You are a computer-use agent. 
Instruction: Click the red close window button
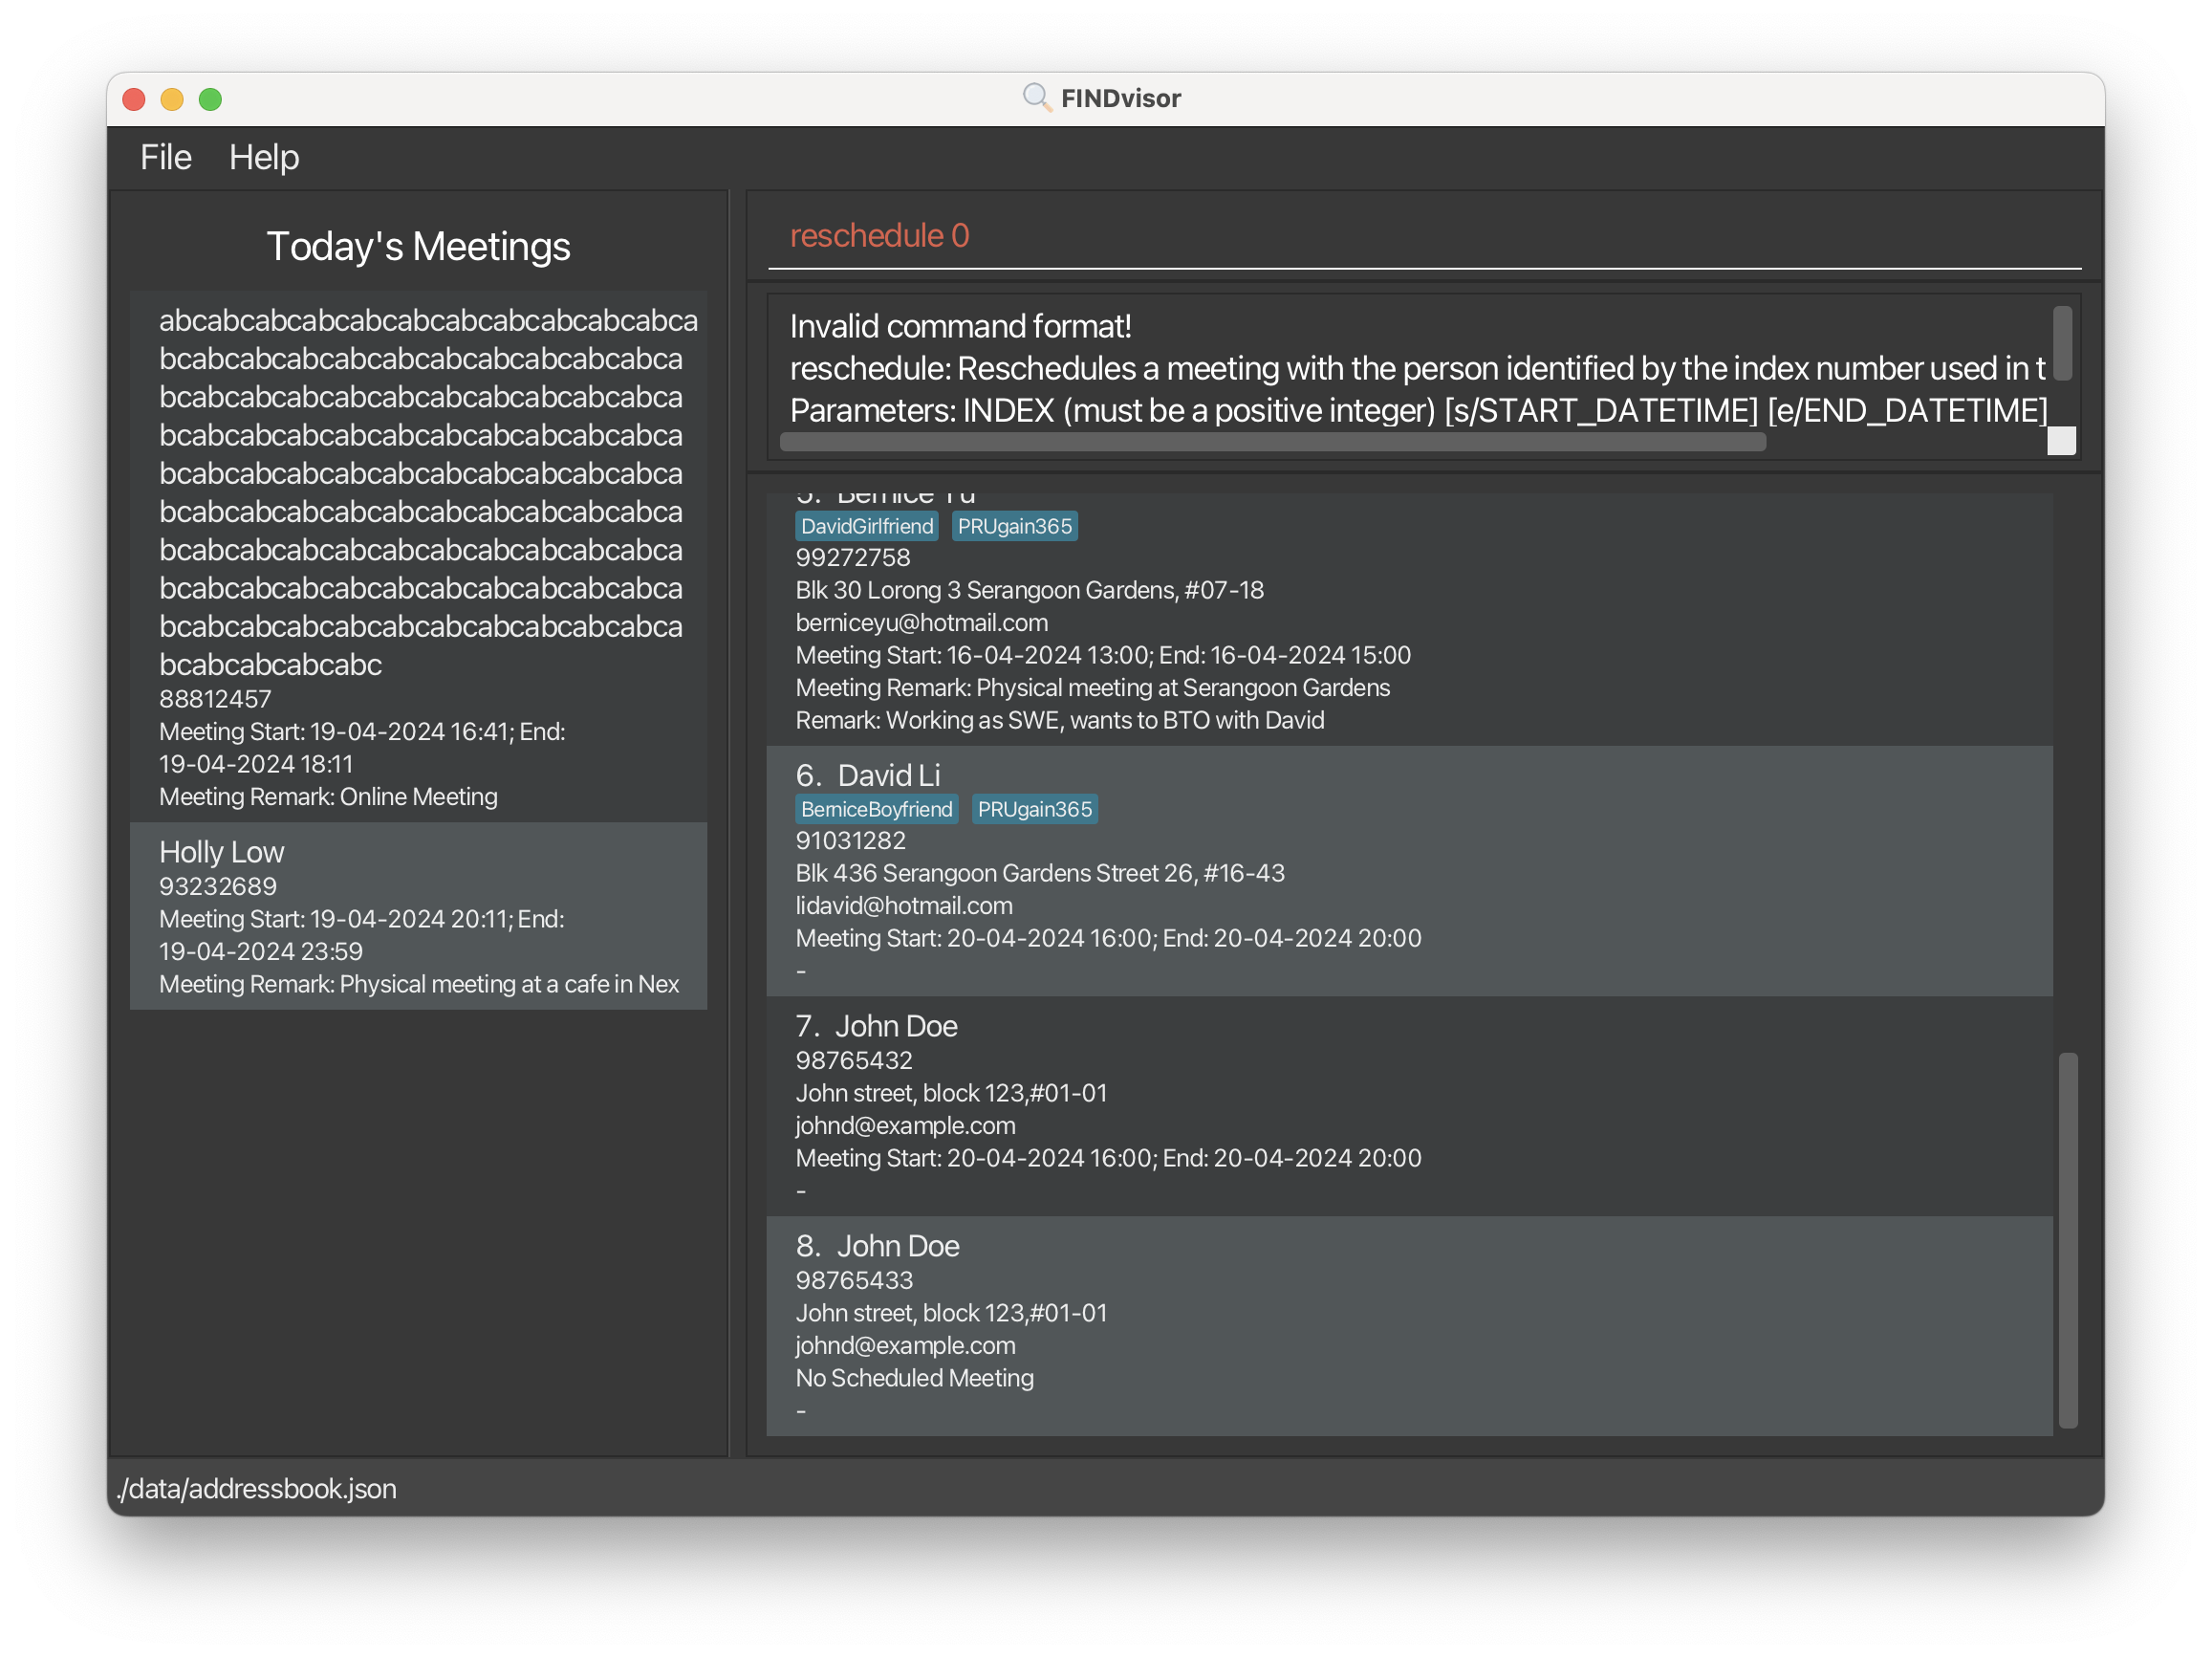pos(134,99)
